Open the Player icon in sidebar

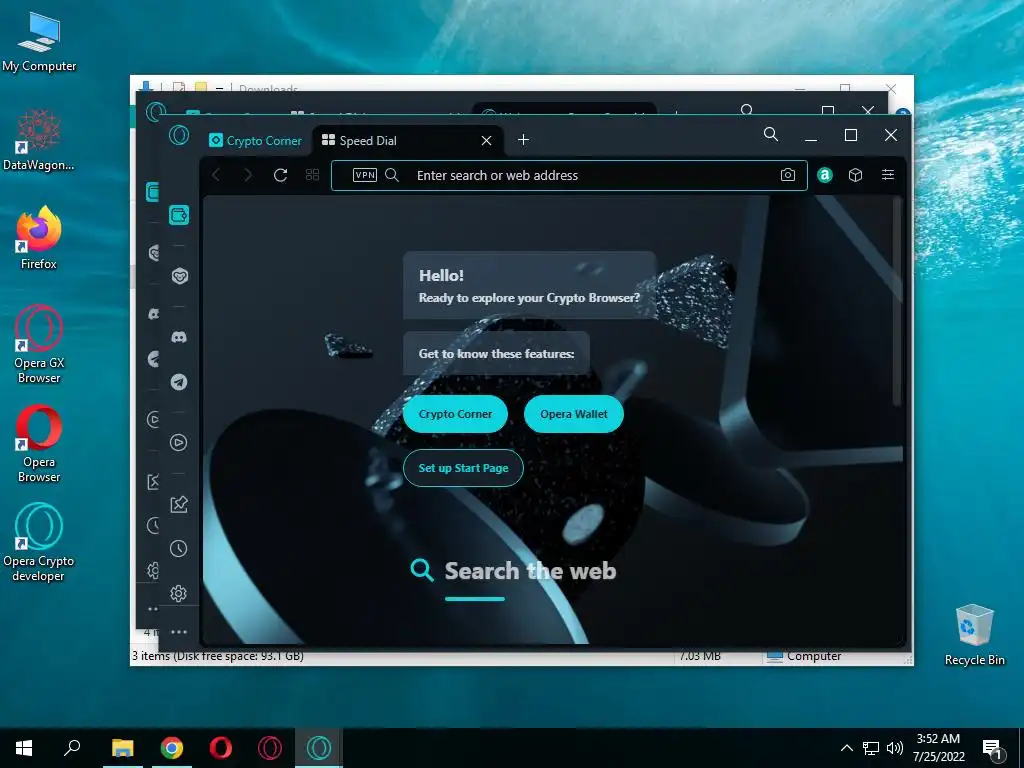click(x=179, y=443)
